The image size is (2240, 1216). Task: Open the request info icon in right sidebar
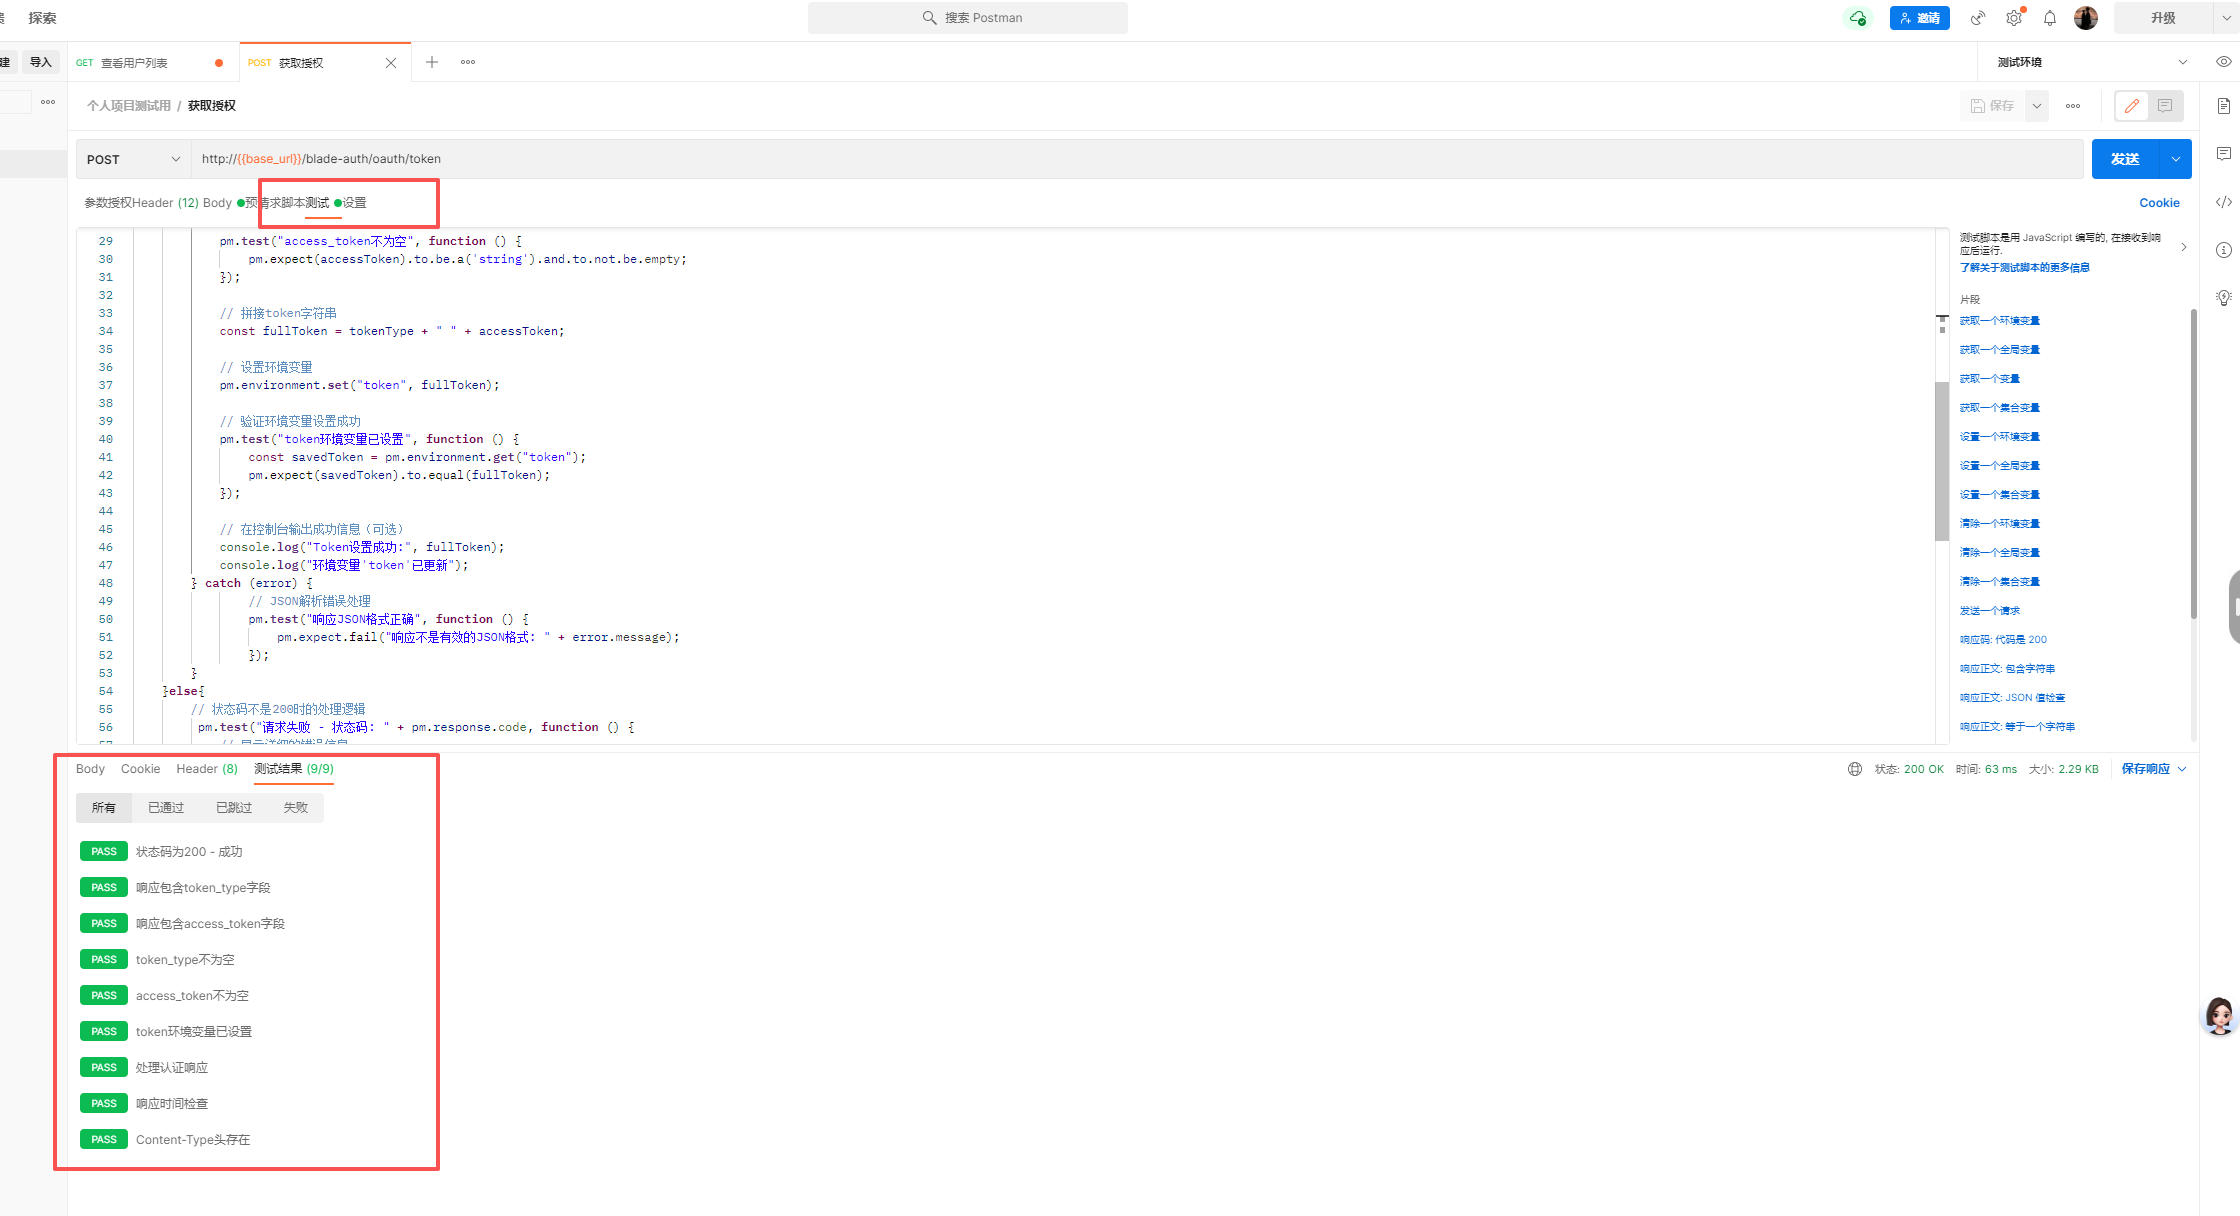tap(2223, 250)
